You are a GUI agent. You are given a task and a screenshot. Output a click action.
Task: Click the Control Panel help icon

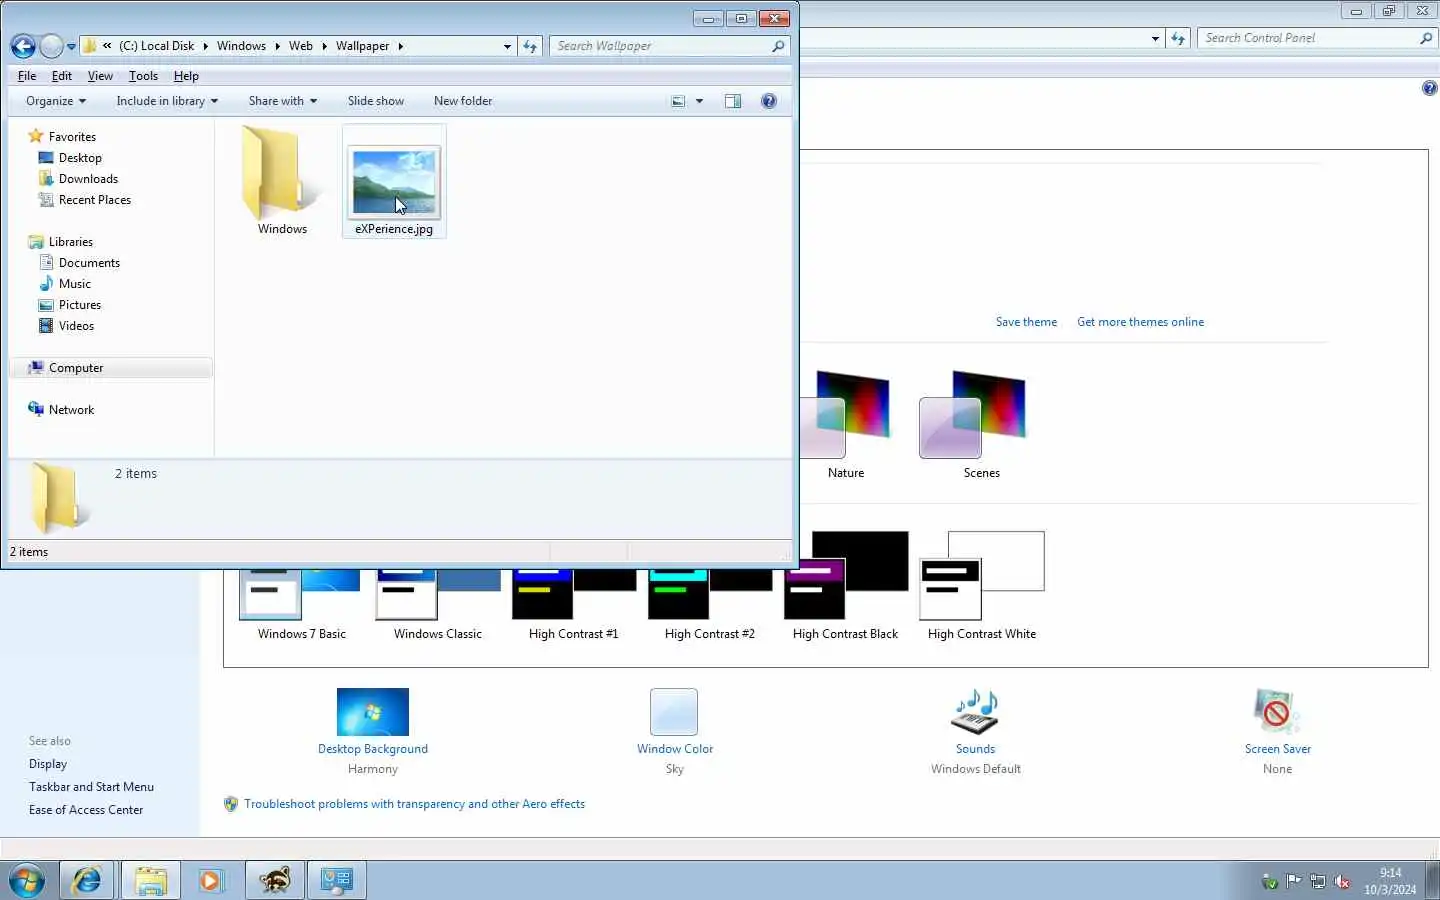point(1430,88)
